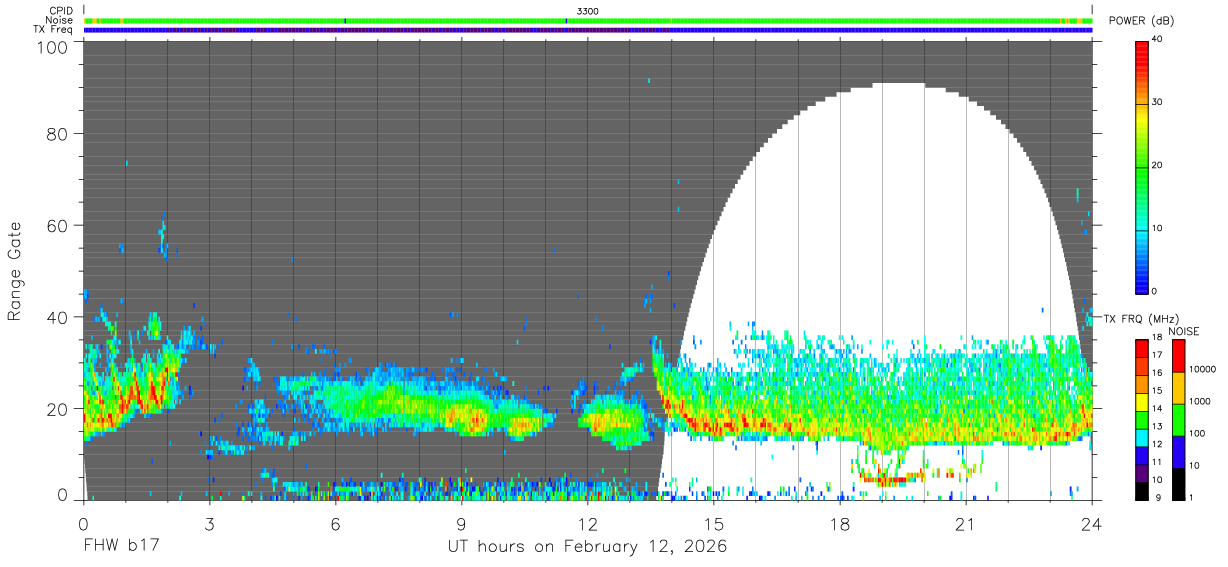Screen dimensions: 1228x567
Task: Click the green noise indicator strip
Action: [588, 20]
